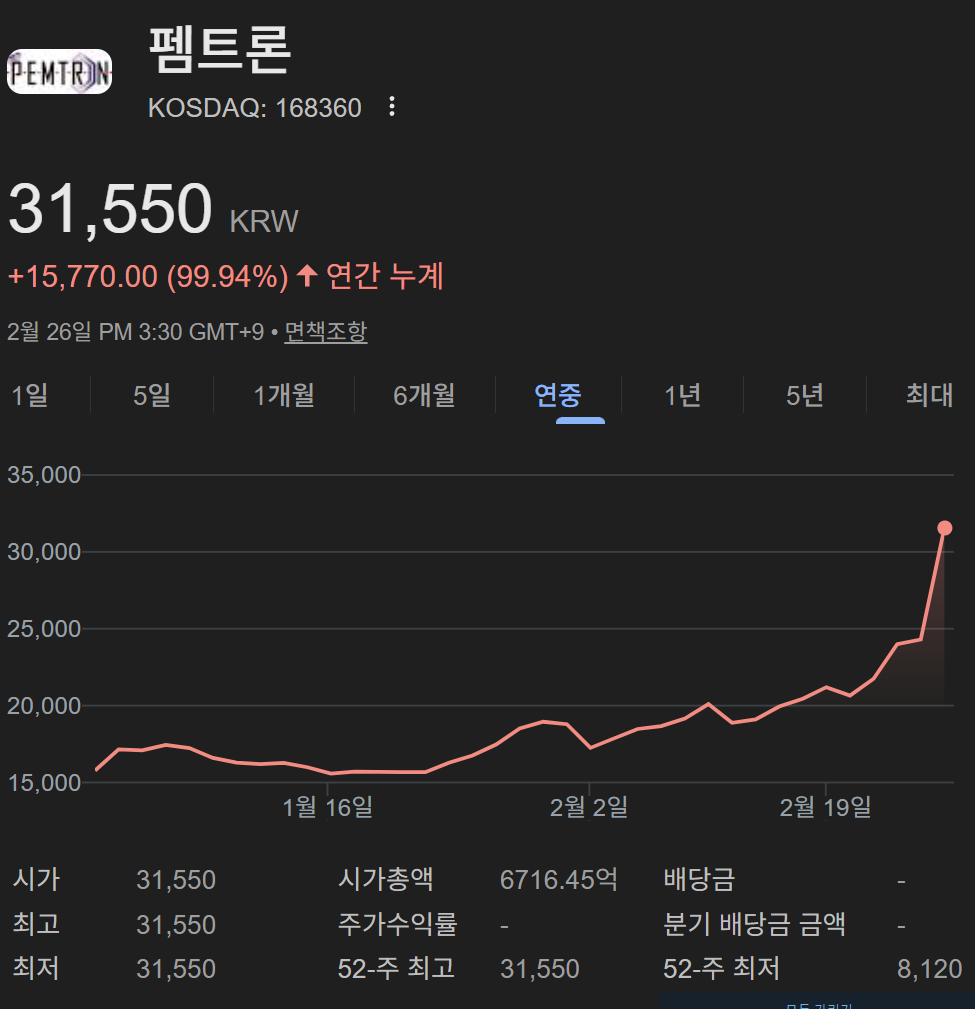Click the 시가총액 market cap label
975x1009 pixels.
(x=386, y=880)
